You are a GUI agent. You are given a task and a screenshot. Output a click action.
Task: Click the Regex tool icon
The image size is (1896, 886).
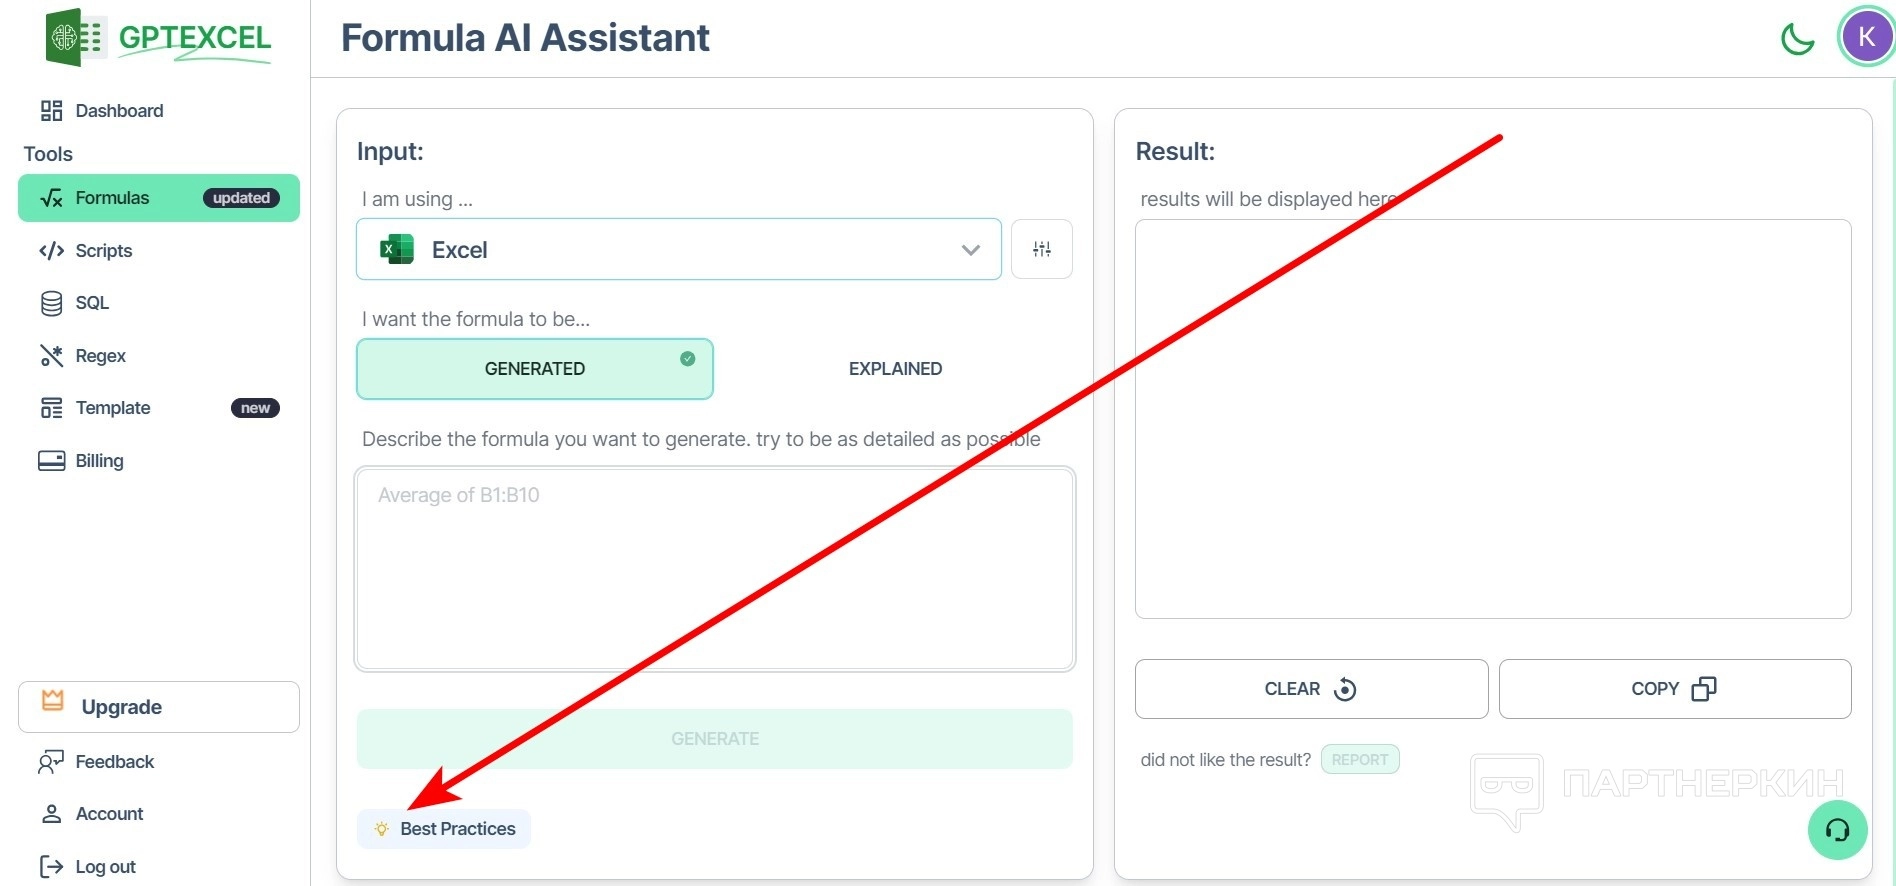51,356
